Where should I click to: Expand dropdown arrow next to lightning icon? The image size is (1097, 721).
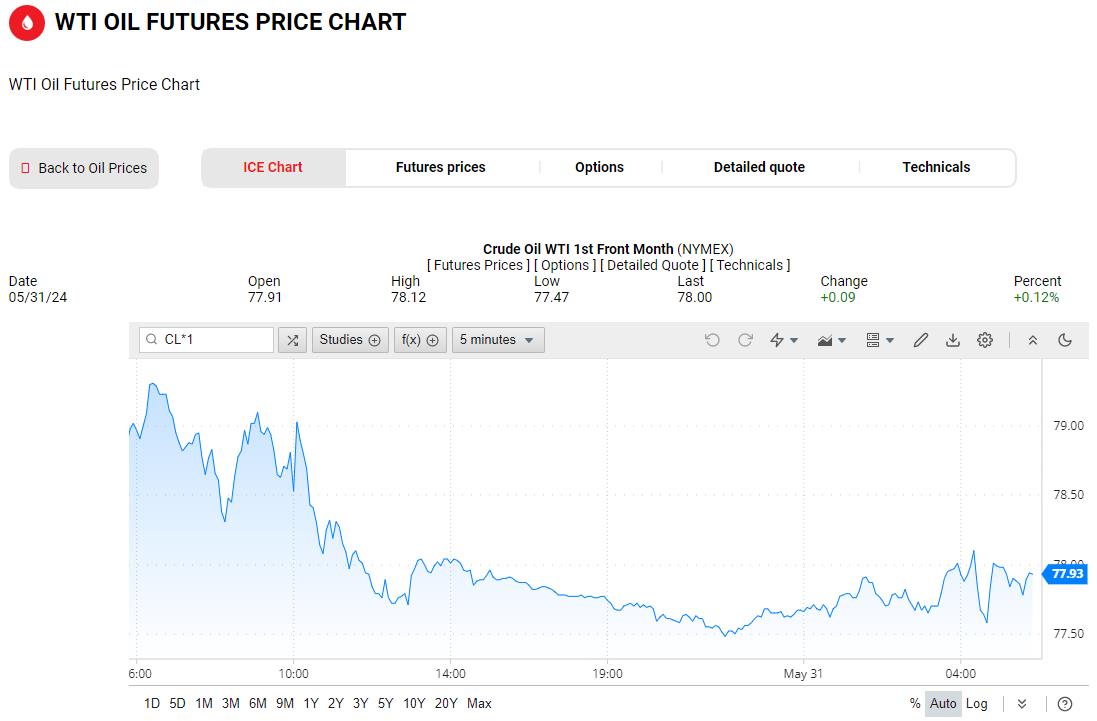794,341
